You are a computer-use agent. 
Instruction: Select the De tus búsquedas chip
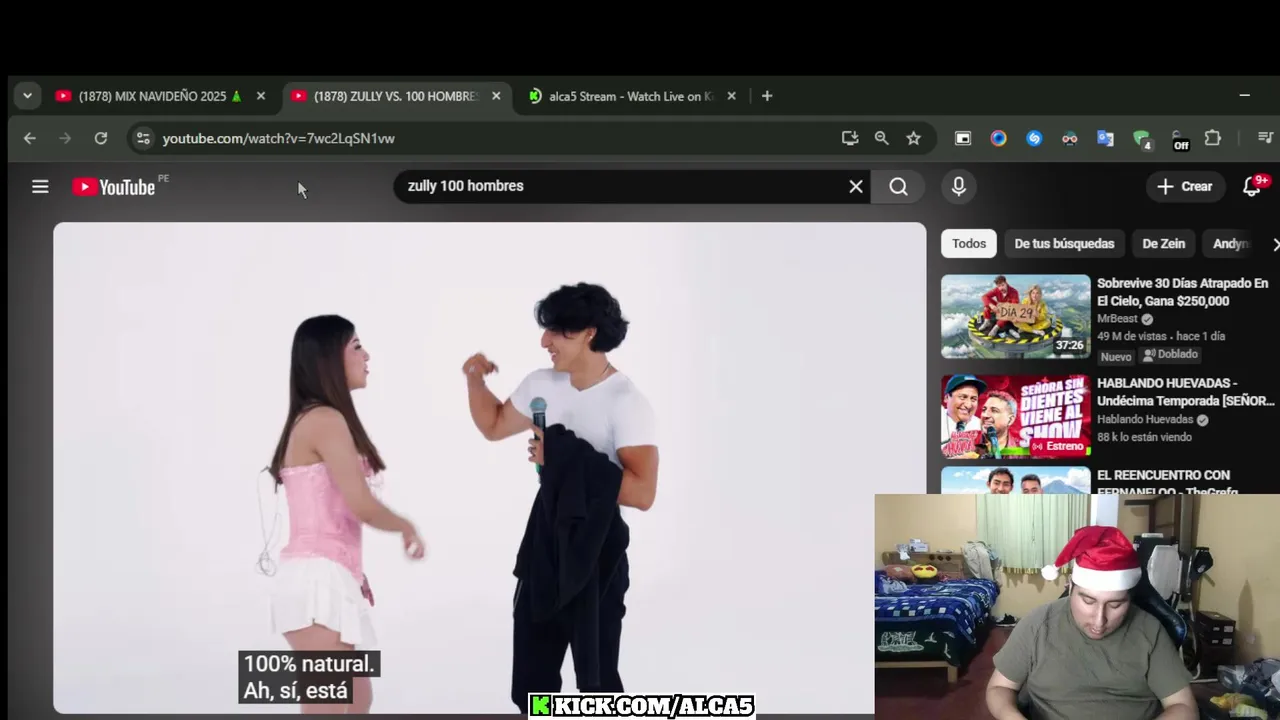coord(1064,244)
